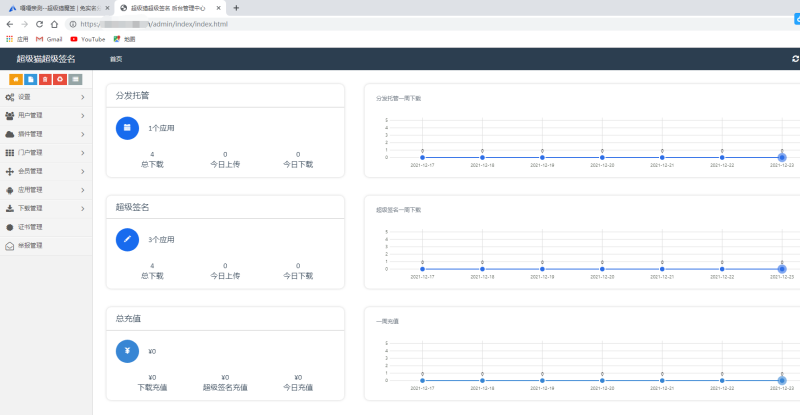Screen dimensions: 800x415
Task: Click the 超级签名充值 label
Action: point(225,387)
